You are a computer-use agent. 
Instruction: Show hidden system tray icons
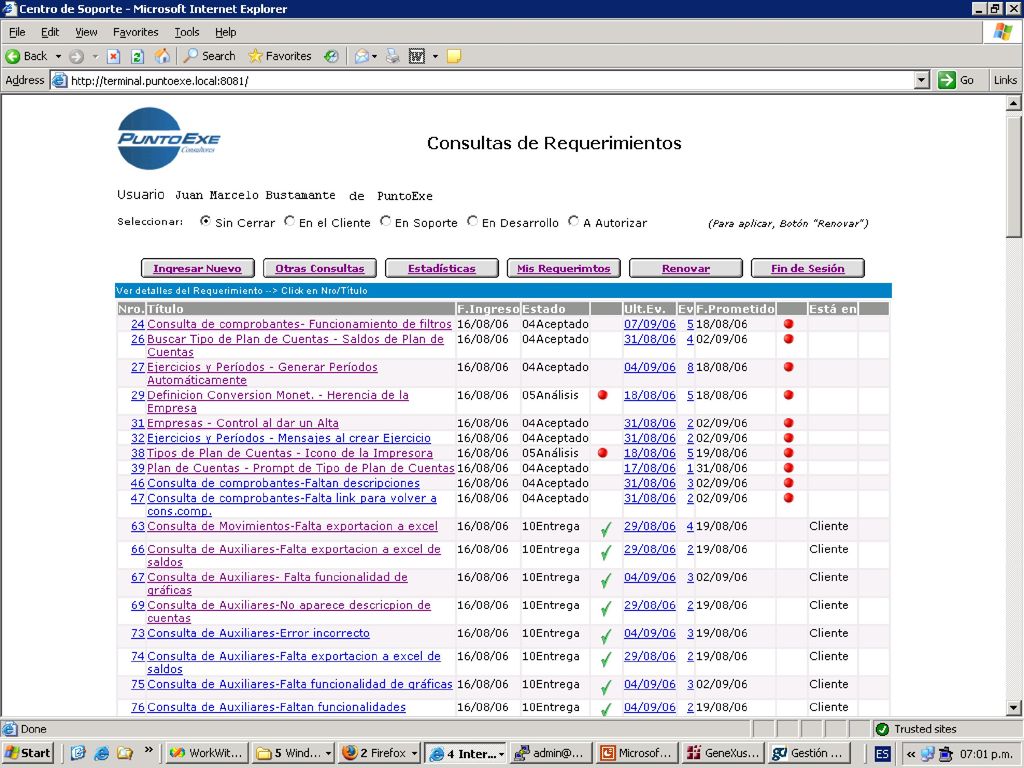pyautogui.click(x=910, y=754)
